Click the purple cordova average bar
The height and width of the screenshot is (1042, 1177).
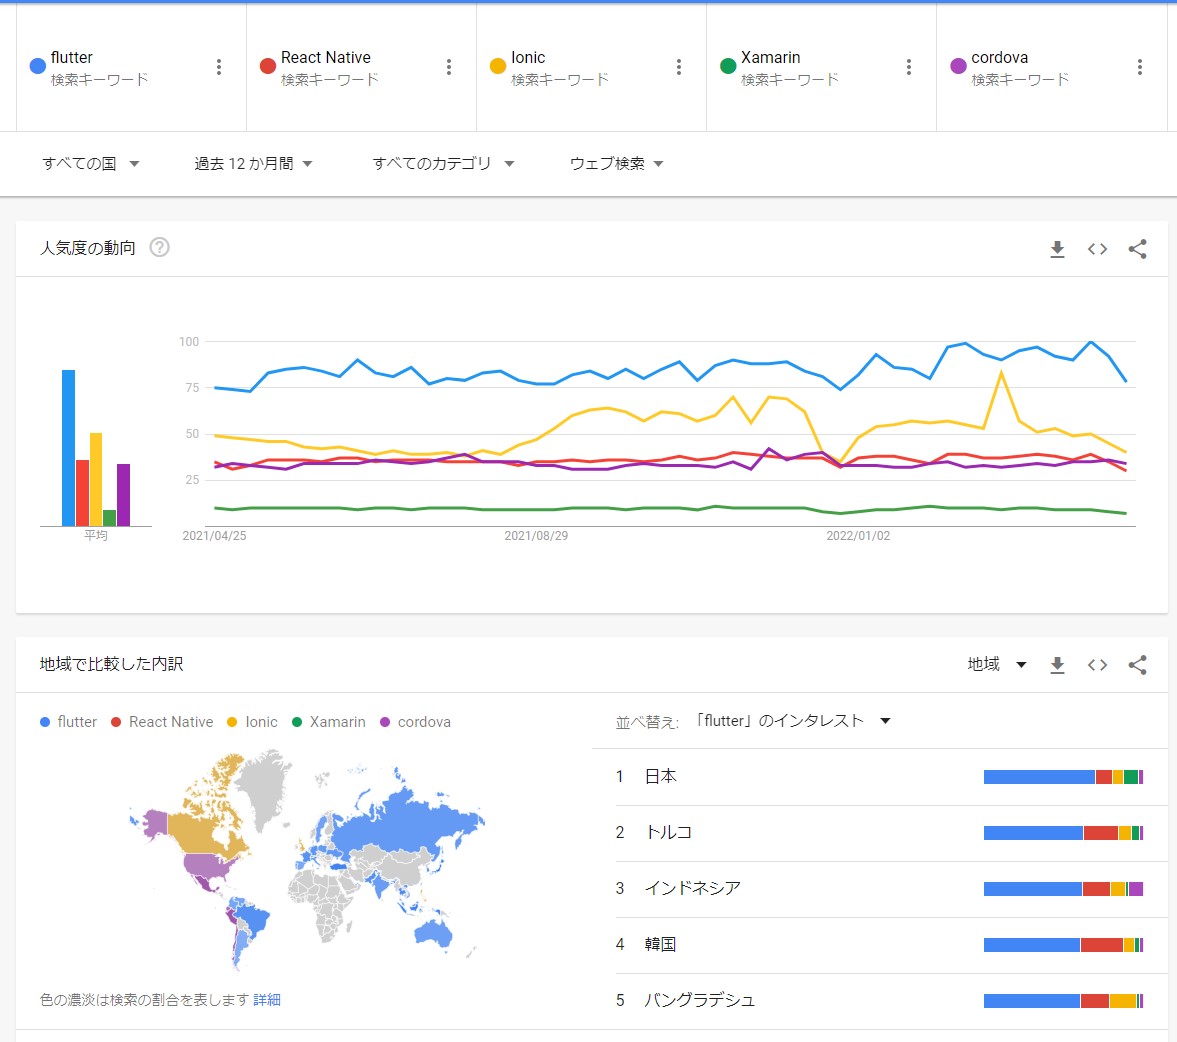(124, 495)
